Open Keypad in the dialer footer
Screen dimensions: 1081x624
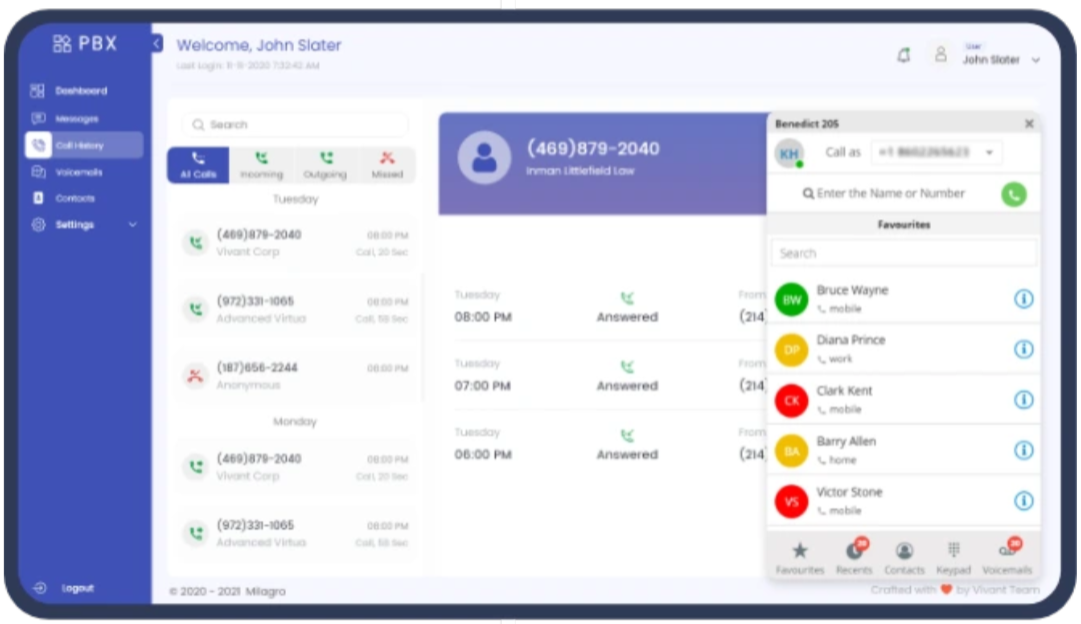pyautogui.click(x=953, y=557)
